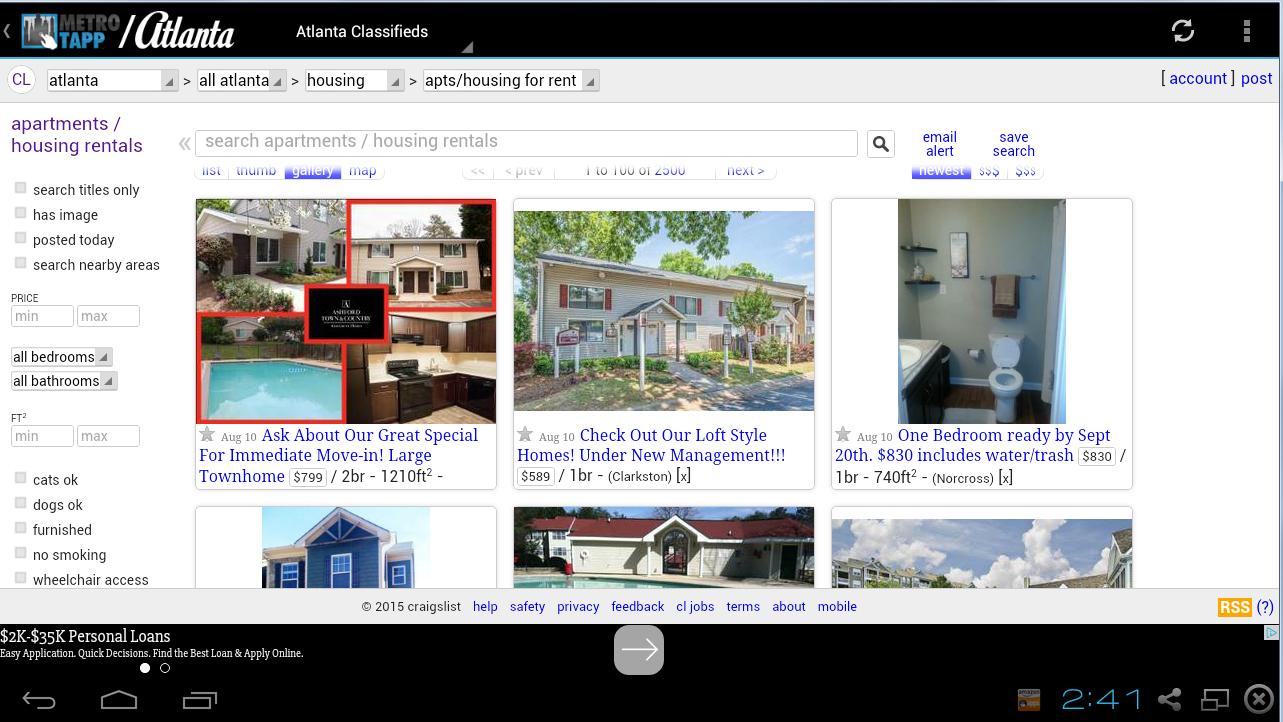
Task: Star the One Bedroom $830 Norcross listing
Action: (843, 434)
